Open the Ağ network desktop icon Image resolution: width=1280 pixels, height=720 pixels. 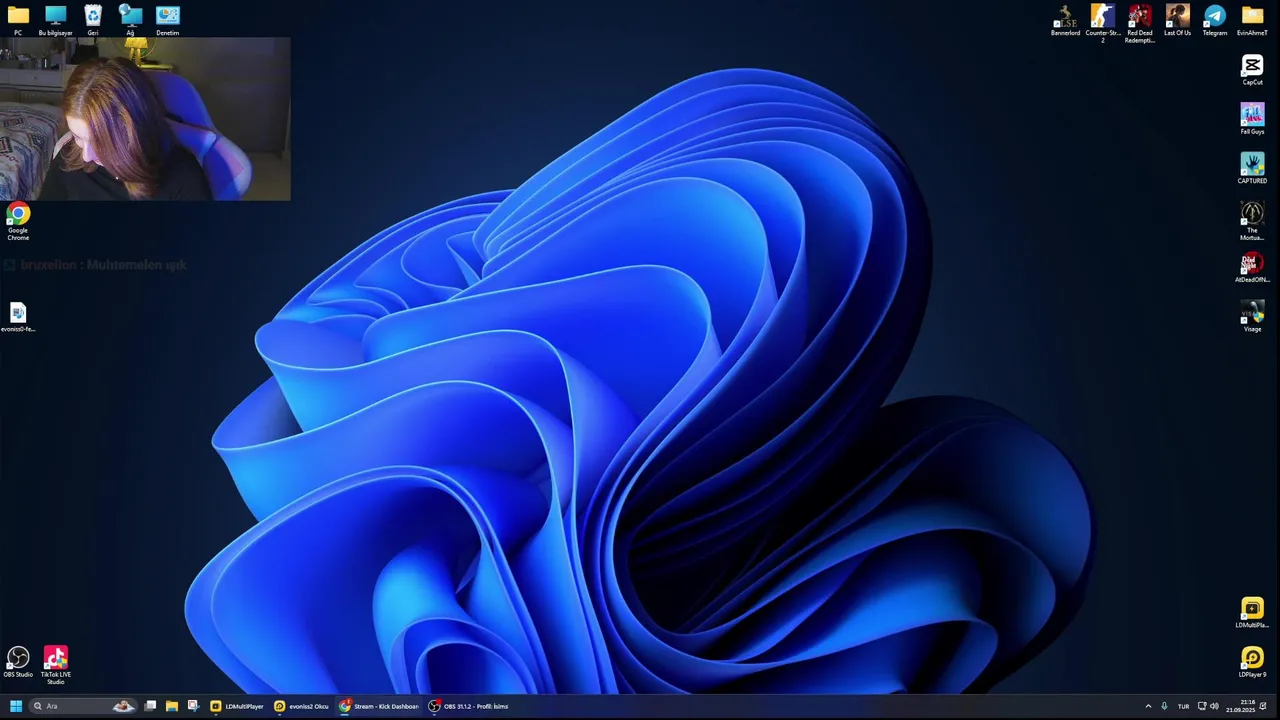tap(130, 20)
